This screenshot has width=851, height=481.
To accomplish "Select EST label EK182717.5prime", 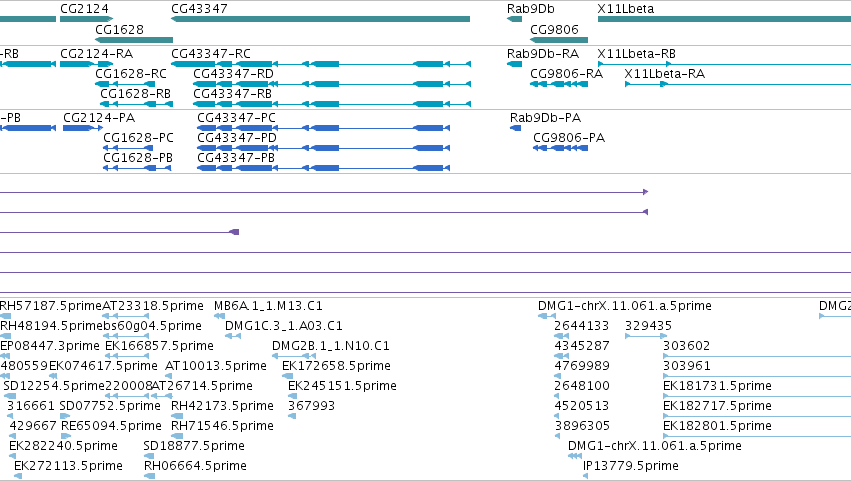I will (717, 406).
